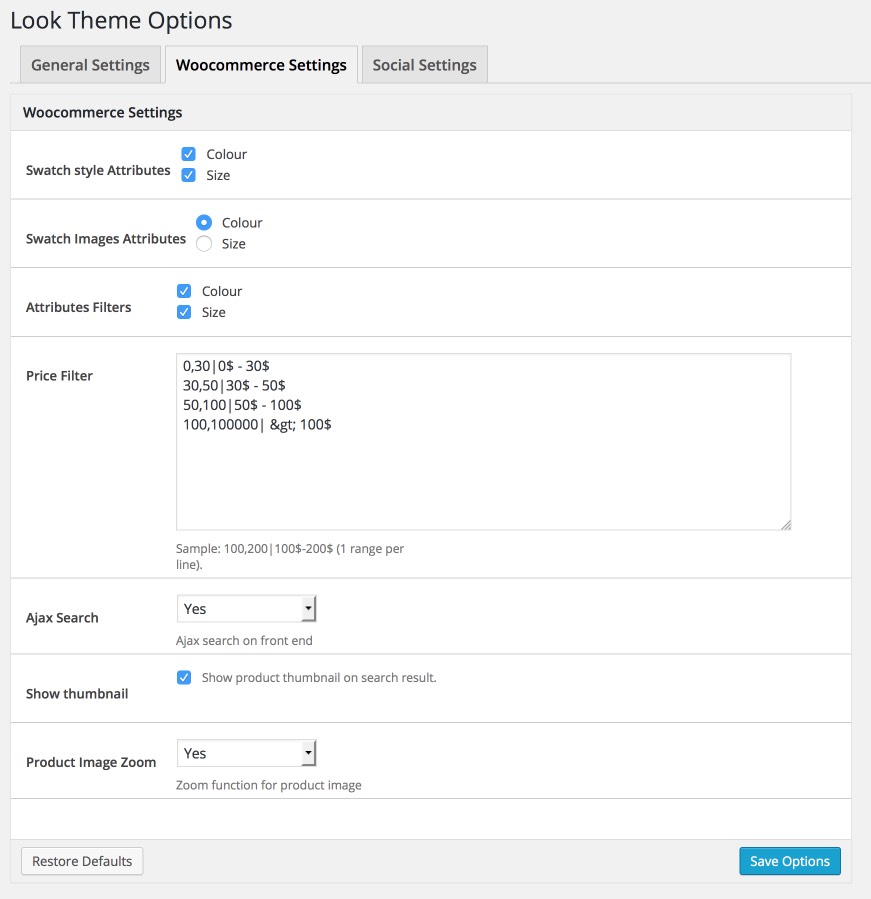Image resolution: width=871 pixels, height=899 pixels.
Task: Disable Size in Attributes Filters
Action: click(x=183, y=312)
